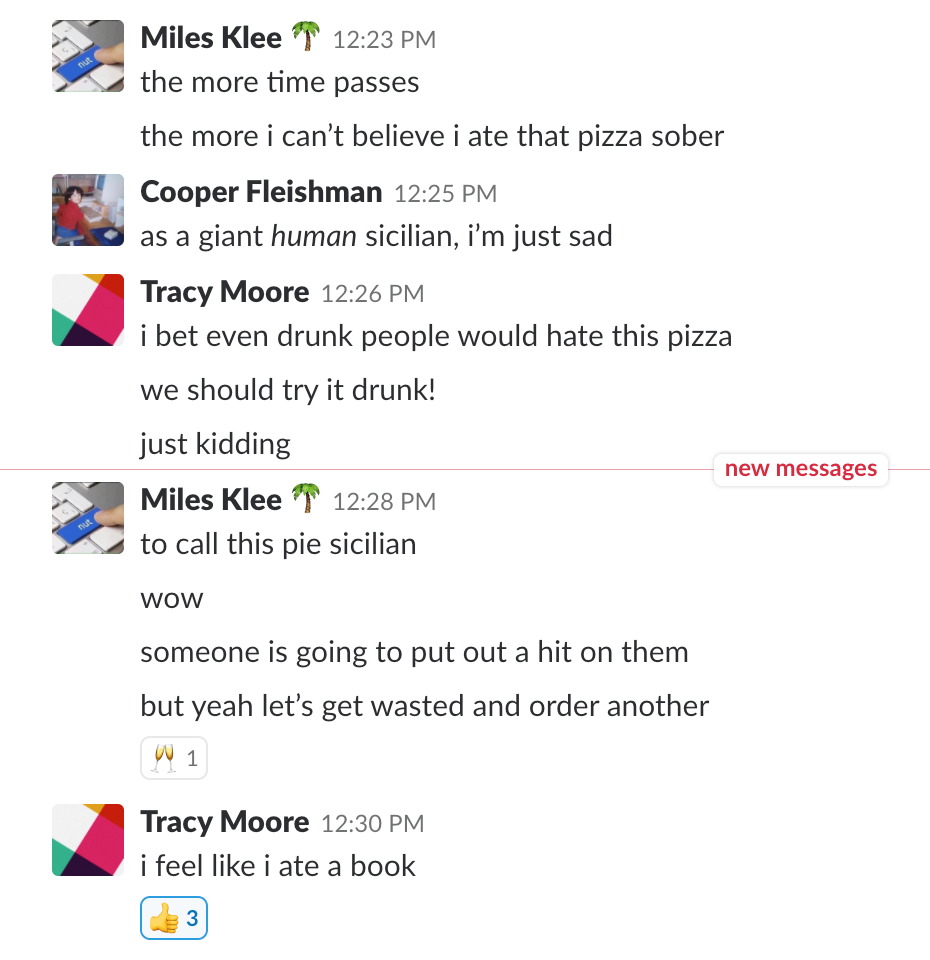Click the 12:28 PM timestamp
930x960 pixels.
(x=384, y=502)
